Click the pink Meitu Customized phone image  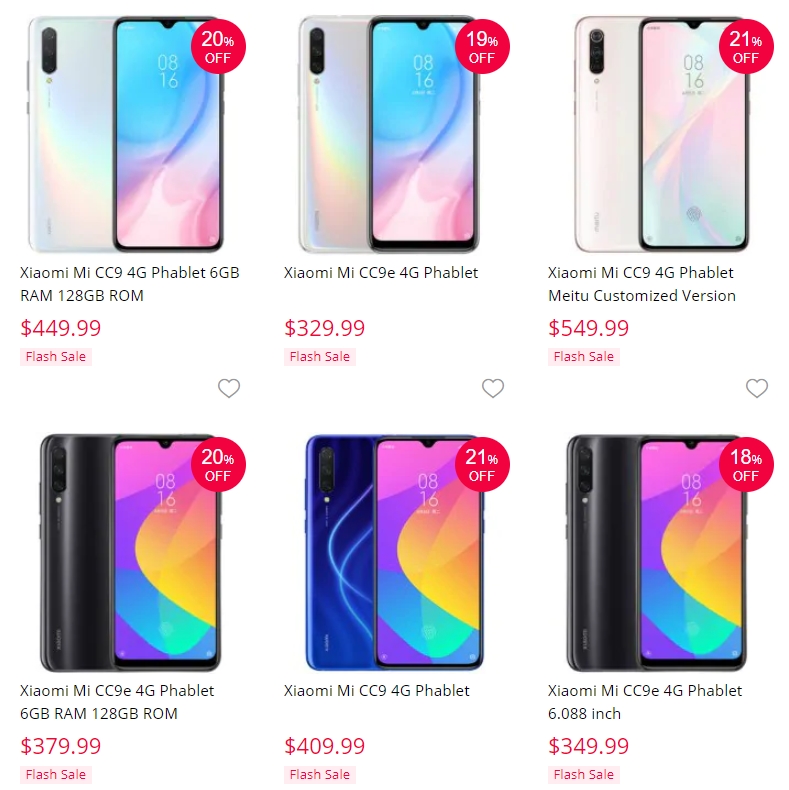662,134
